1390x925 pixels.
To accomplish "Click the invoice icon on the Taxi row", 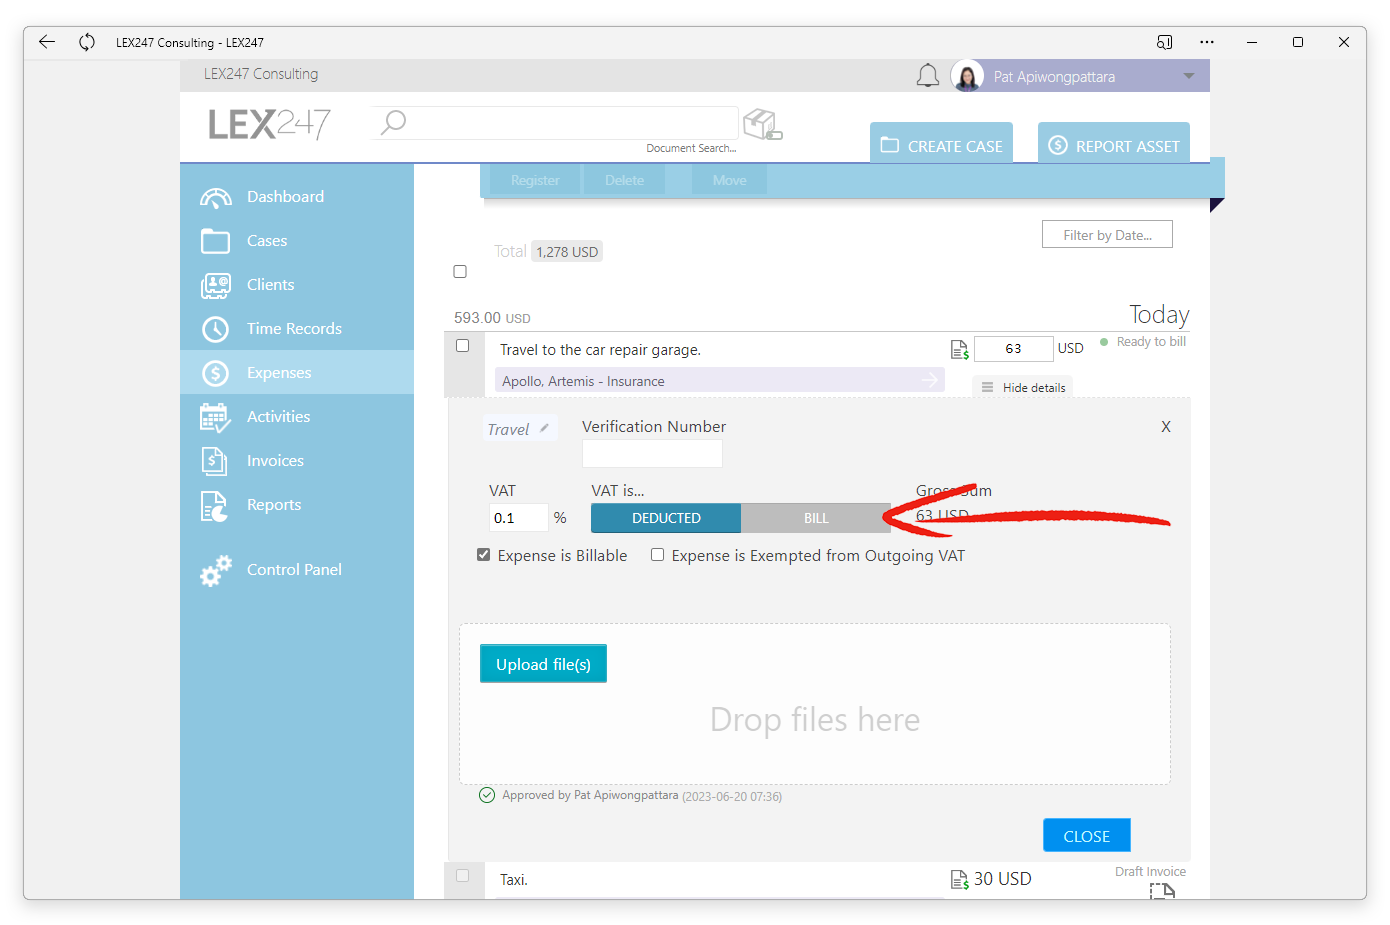I will 959,879.
